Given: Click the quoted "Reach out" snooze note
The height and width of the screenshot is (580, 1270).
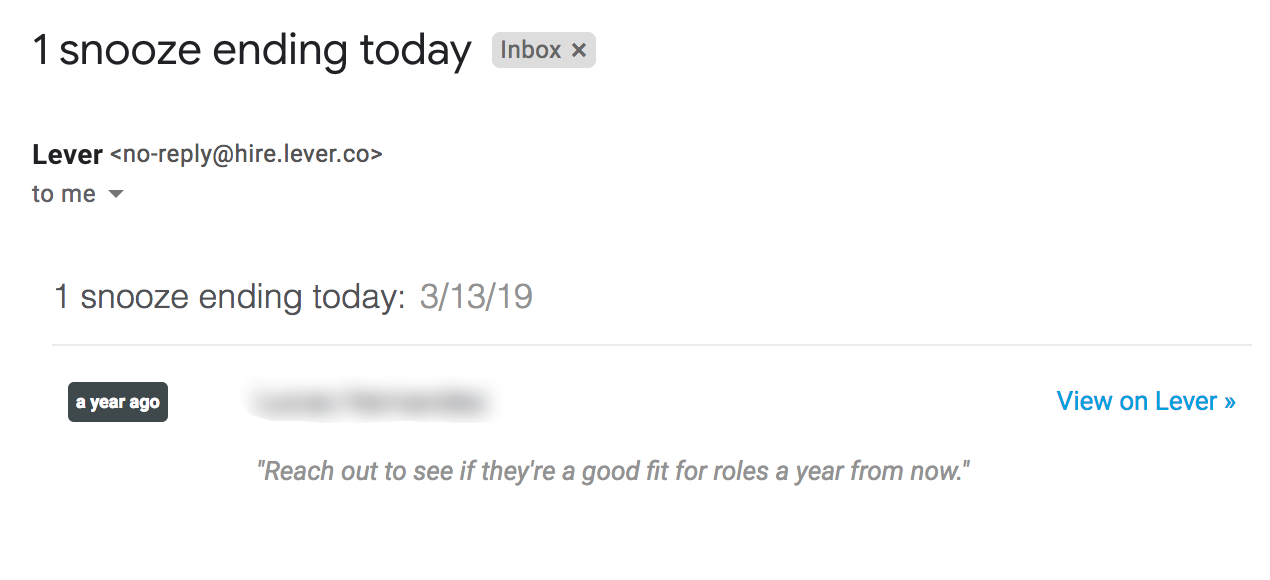Looking at the screenshot, I should click(x=614, y=471).
